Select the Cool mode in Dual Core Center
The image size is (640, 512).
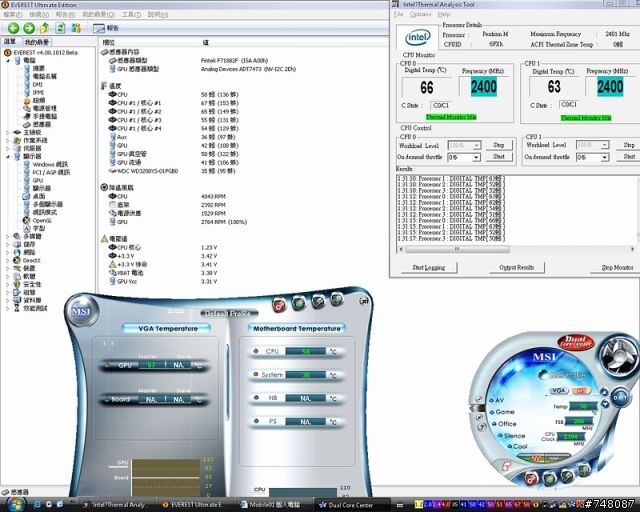pyautogui.click(x=517, y=446)
